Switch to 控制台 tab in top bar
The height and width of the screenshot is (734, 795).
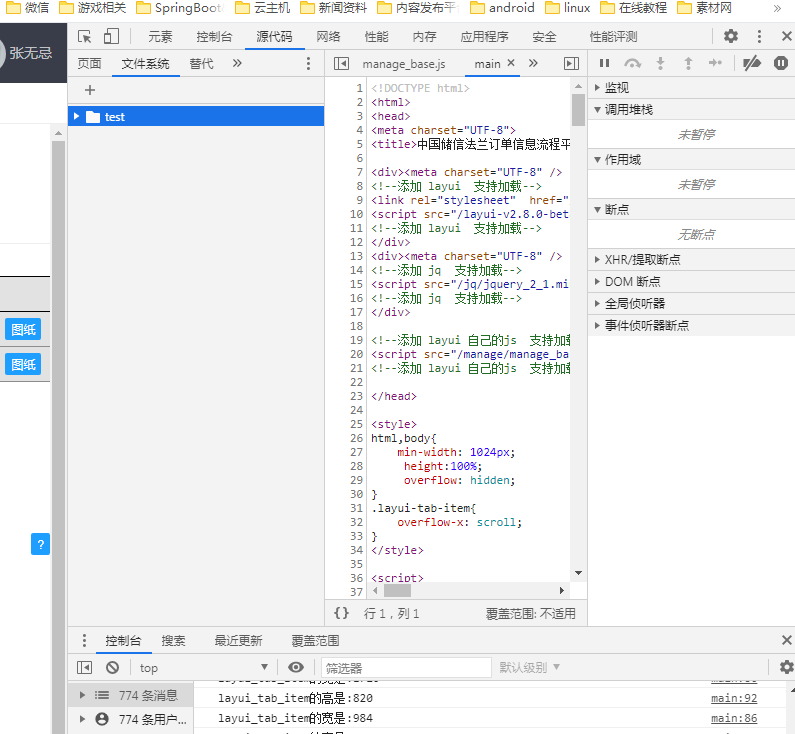pyautogui.click(x=214, y=36)
